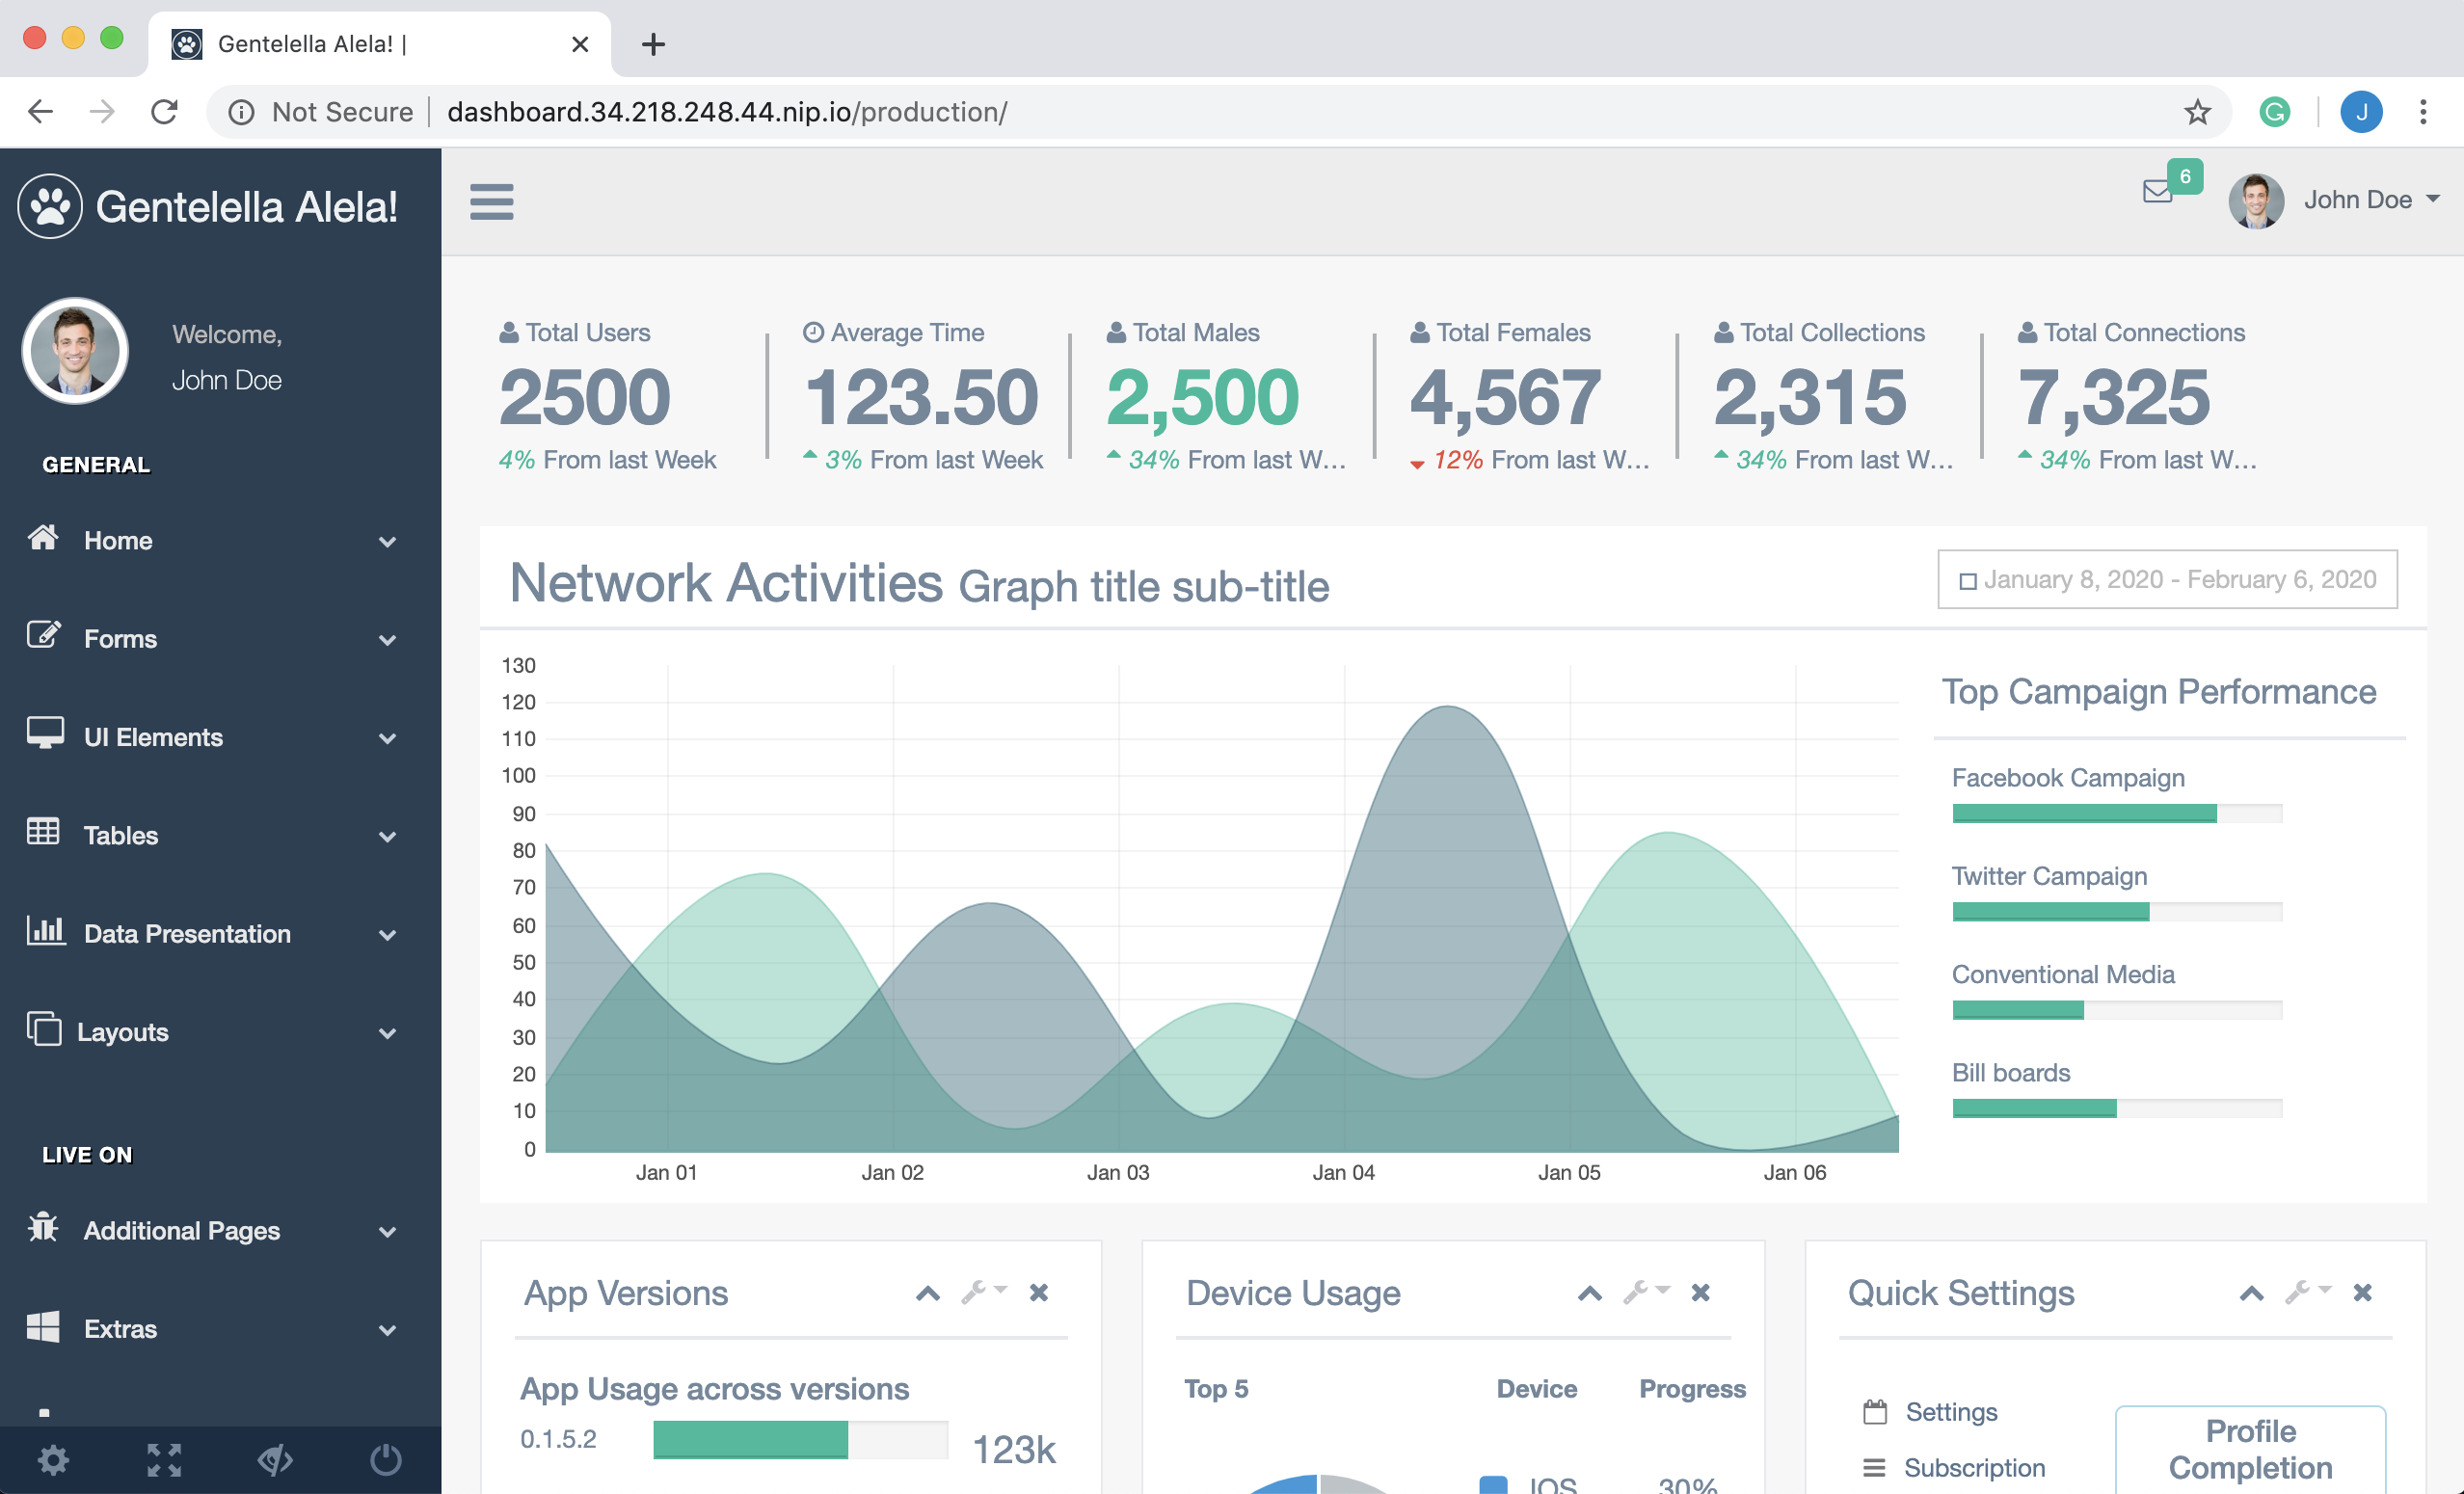Open the John Doe user dropdown
Viewport: 2464px width, 1494px height.
click(2361, 199)
